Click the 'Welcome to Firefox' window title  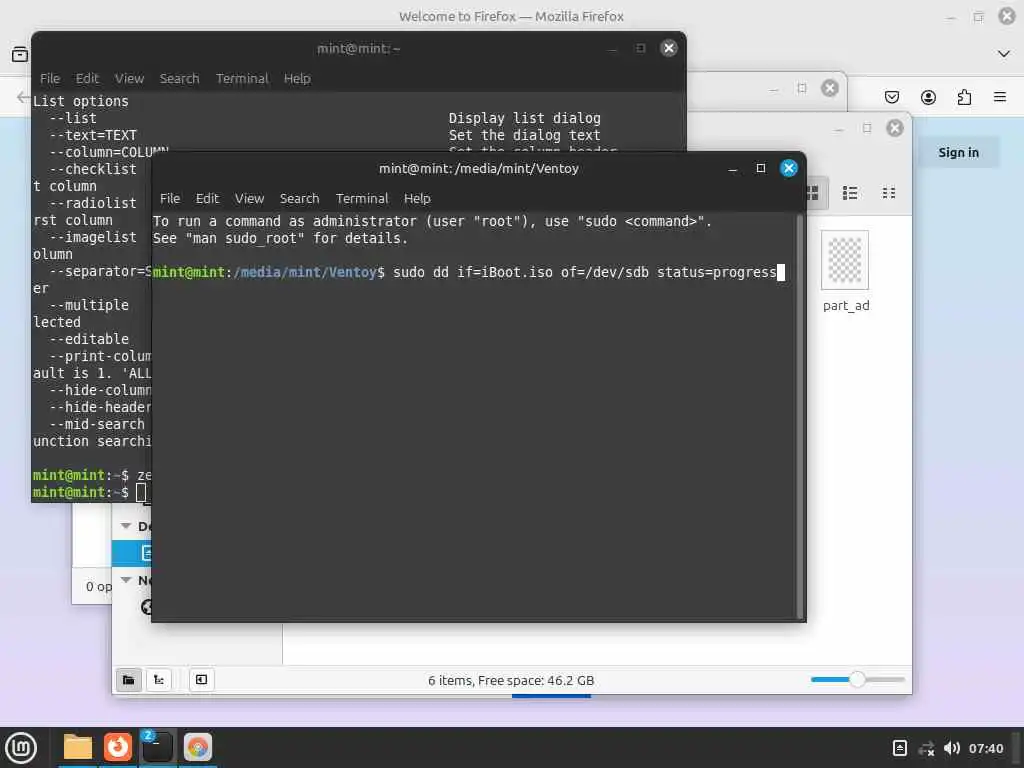[511, 16]
